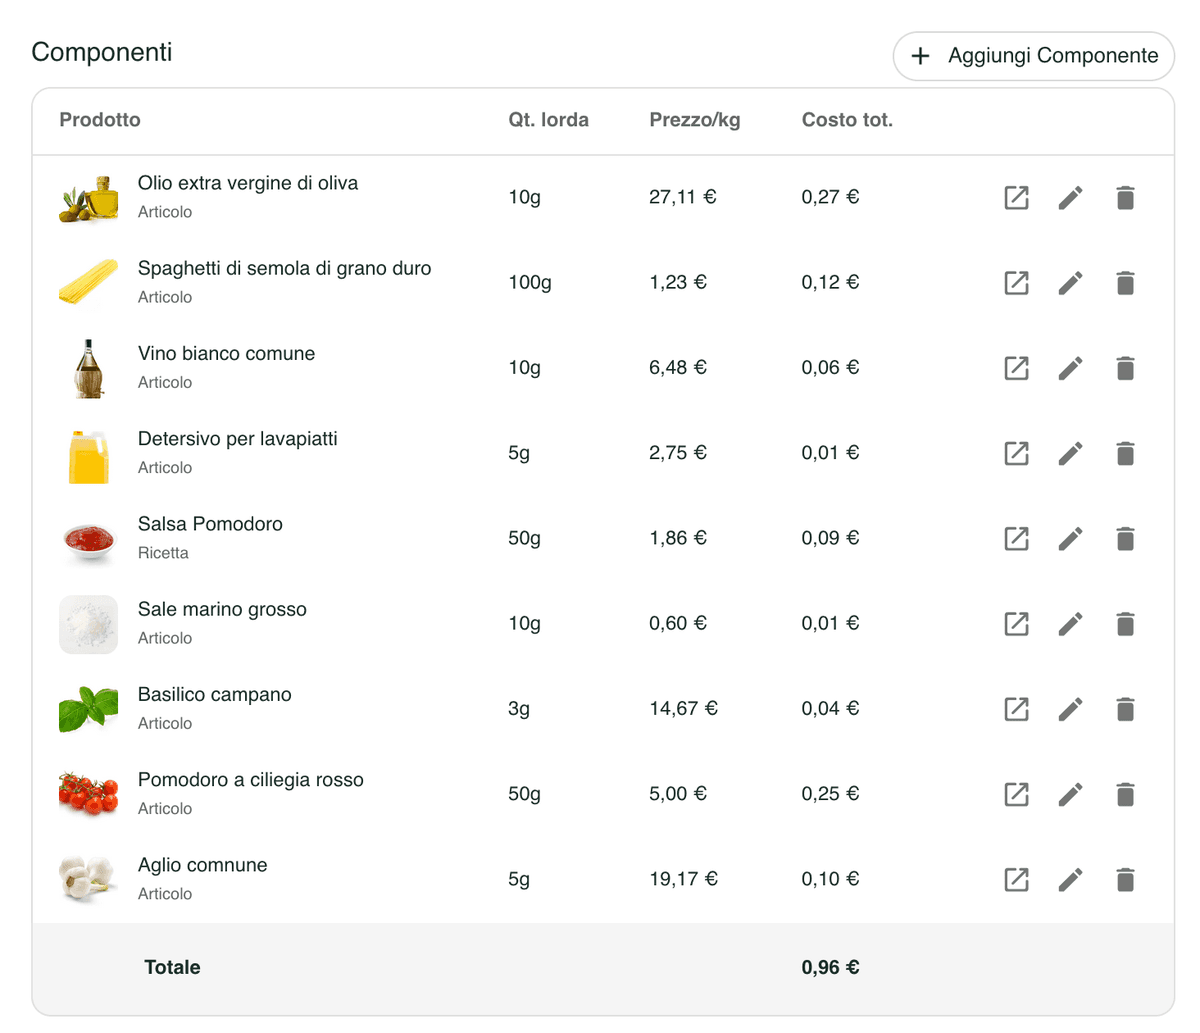Screen dimensions: 1200x1033
Task: Delete the Detersivo per lavapiatti component
Action: (1125, 454)
